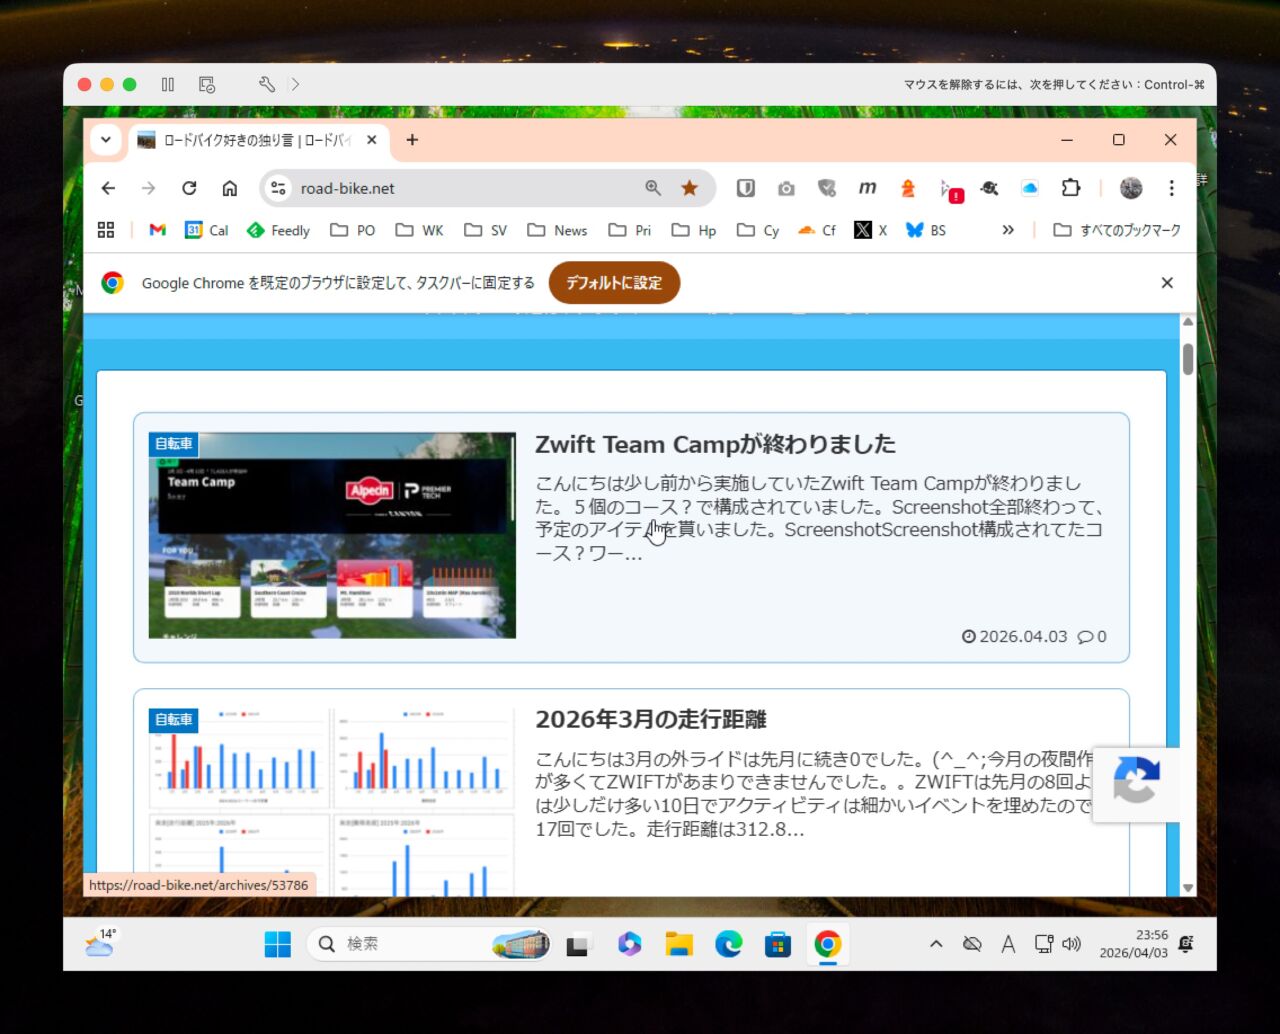Open the Feedly bookmark
Image resolution: width=1280 pixels, height=1034 pixels.
(x=278, y=230)
